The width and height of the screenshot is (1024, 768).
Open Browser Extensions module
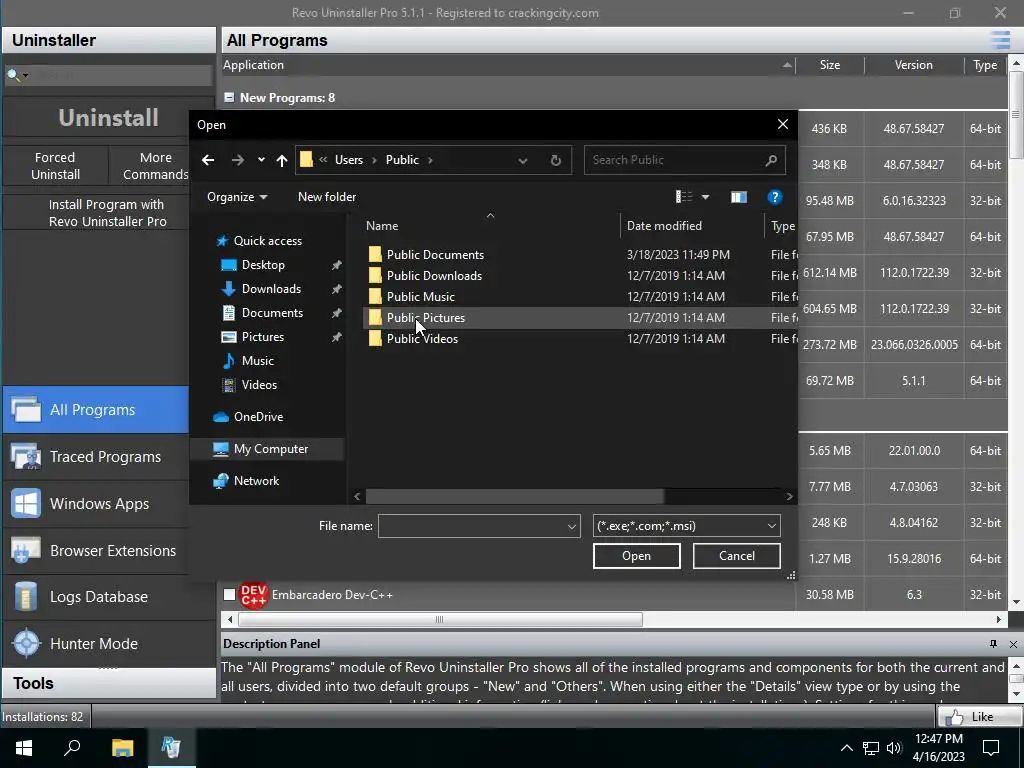96,551
